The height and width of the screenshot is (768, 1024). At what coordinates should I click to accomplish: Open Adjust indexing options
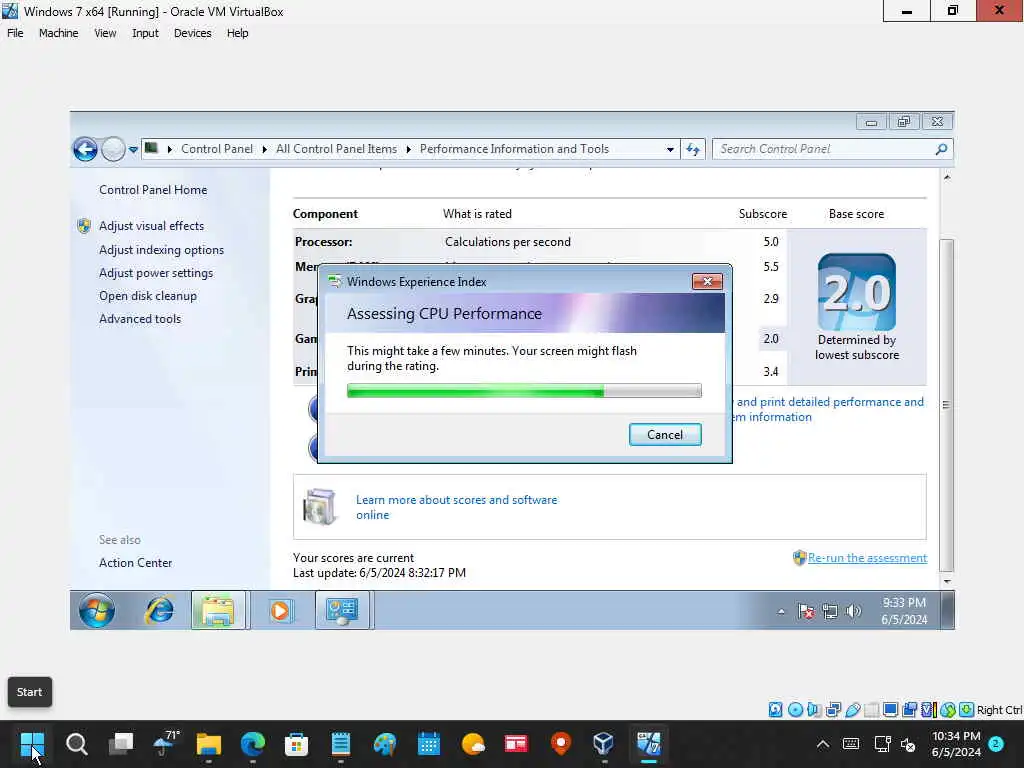click(161, 250)
